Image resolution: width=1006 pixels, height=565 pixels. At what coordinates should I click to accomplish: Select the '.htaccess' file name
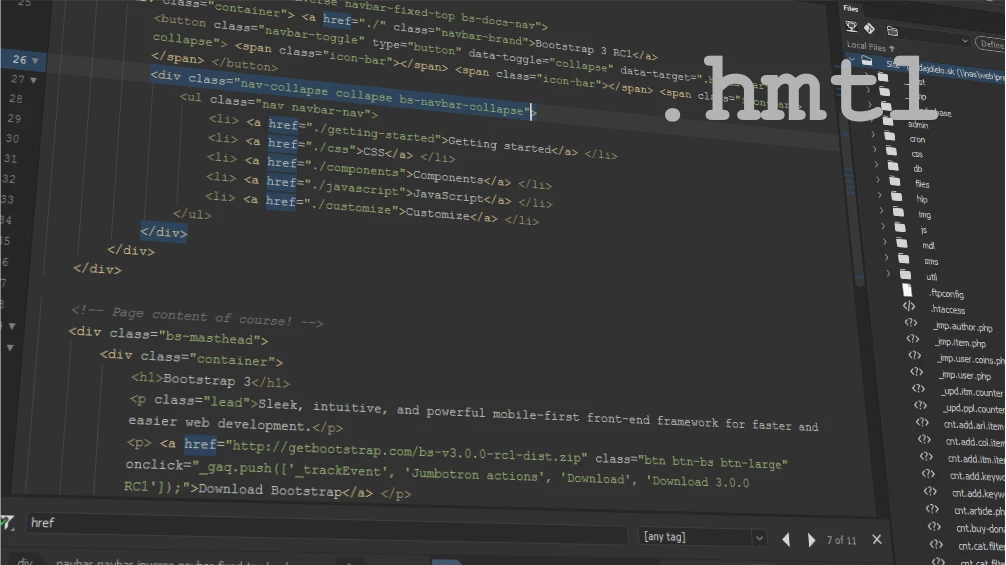pos(948,310)
